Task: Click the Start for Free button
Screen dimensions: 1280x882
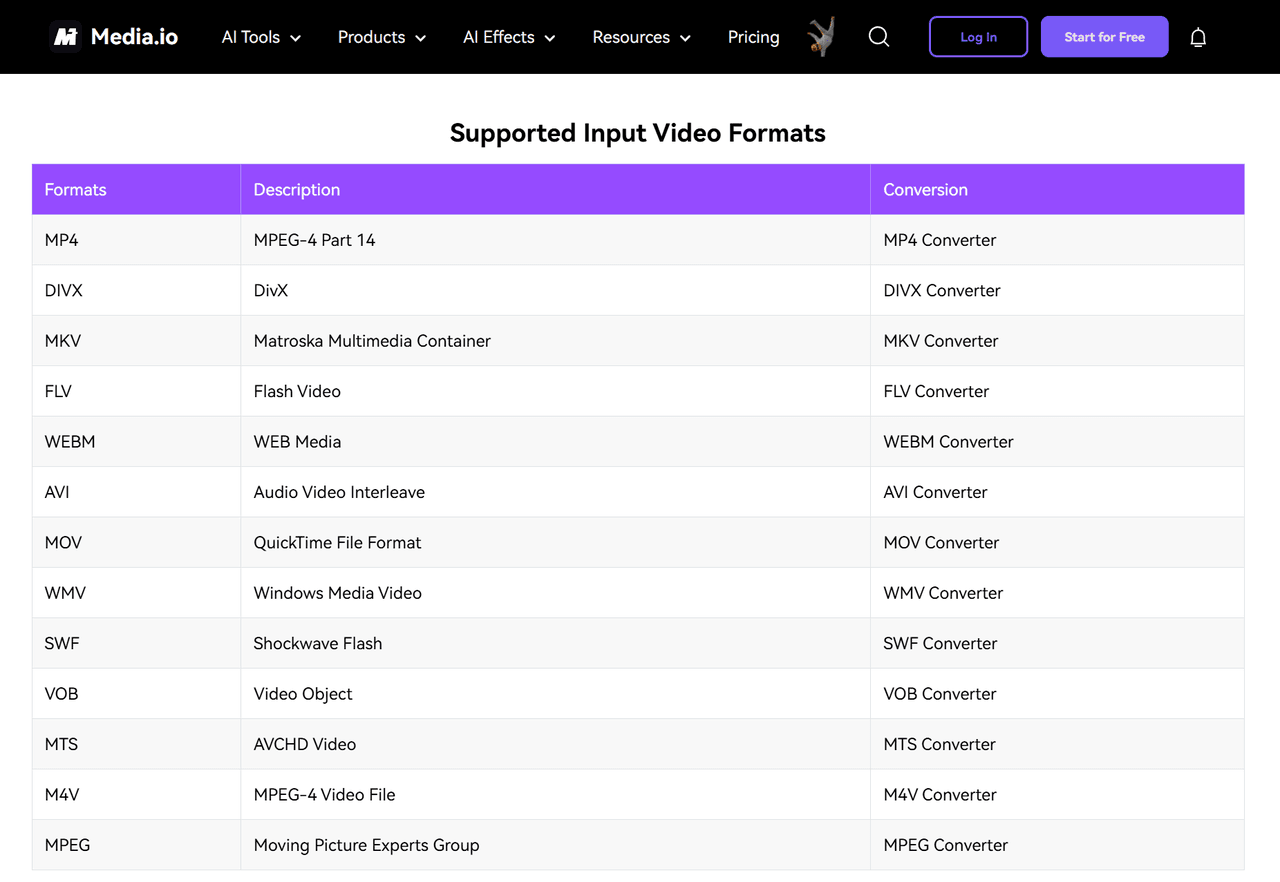Action: point(1104,37)
